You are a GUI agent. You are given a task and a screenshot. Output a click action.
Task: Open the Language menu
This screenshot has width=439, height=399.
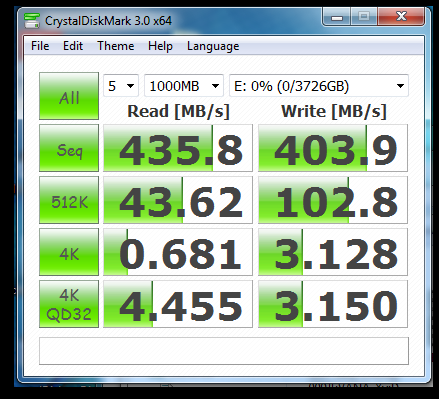213,46
